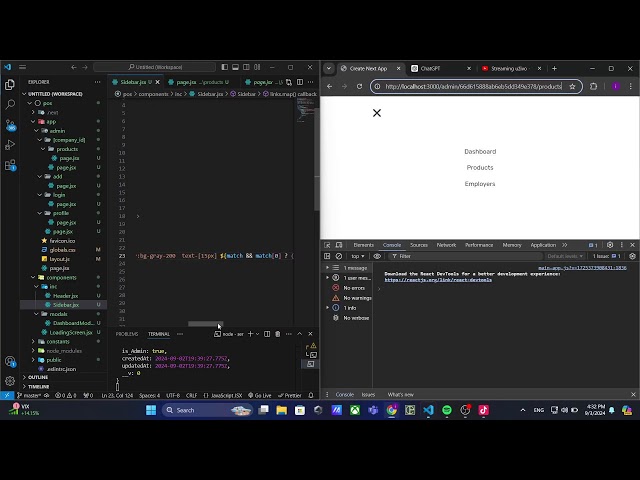Open the DevTools Sources tab

coord(419,245)
